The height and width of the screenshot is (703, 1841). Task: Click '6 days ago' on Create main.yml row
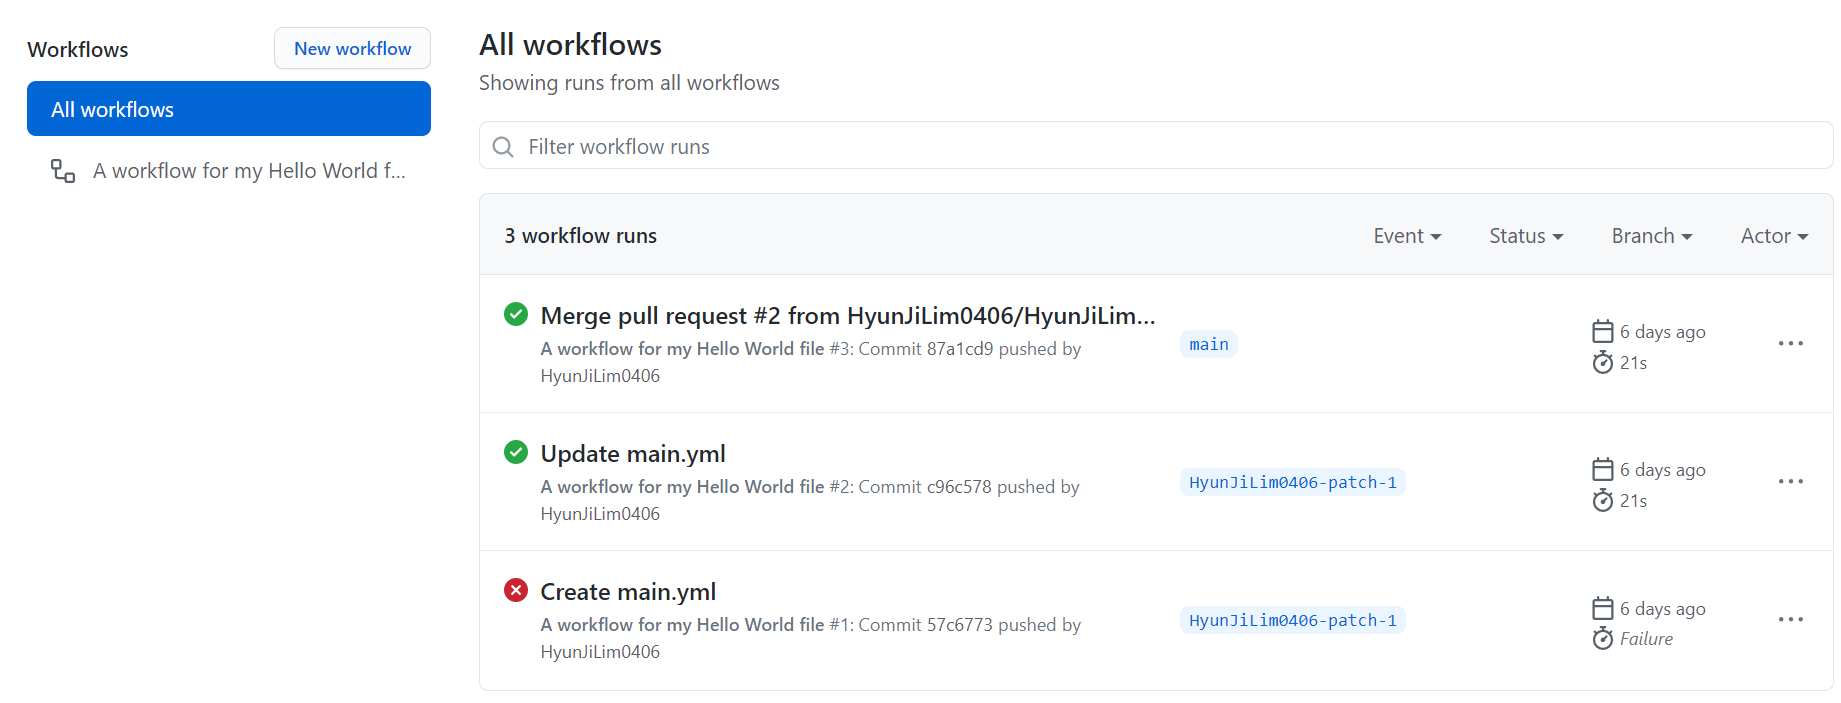tap(1663, 609)
